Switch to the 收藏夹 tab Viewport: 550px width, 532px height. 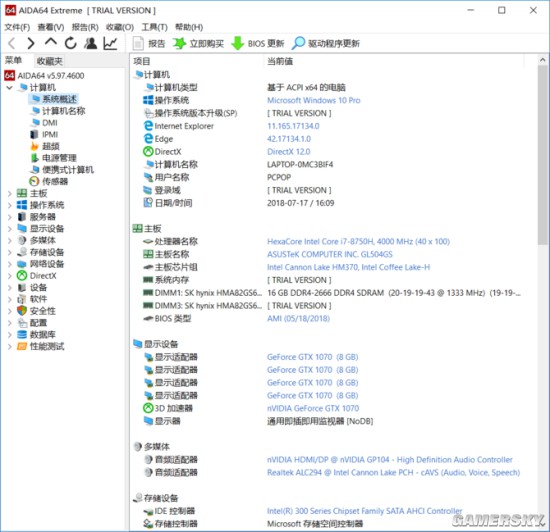pos(49,61)
